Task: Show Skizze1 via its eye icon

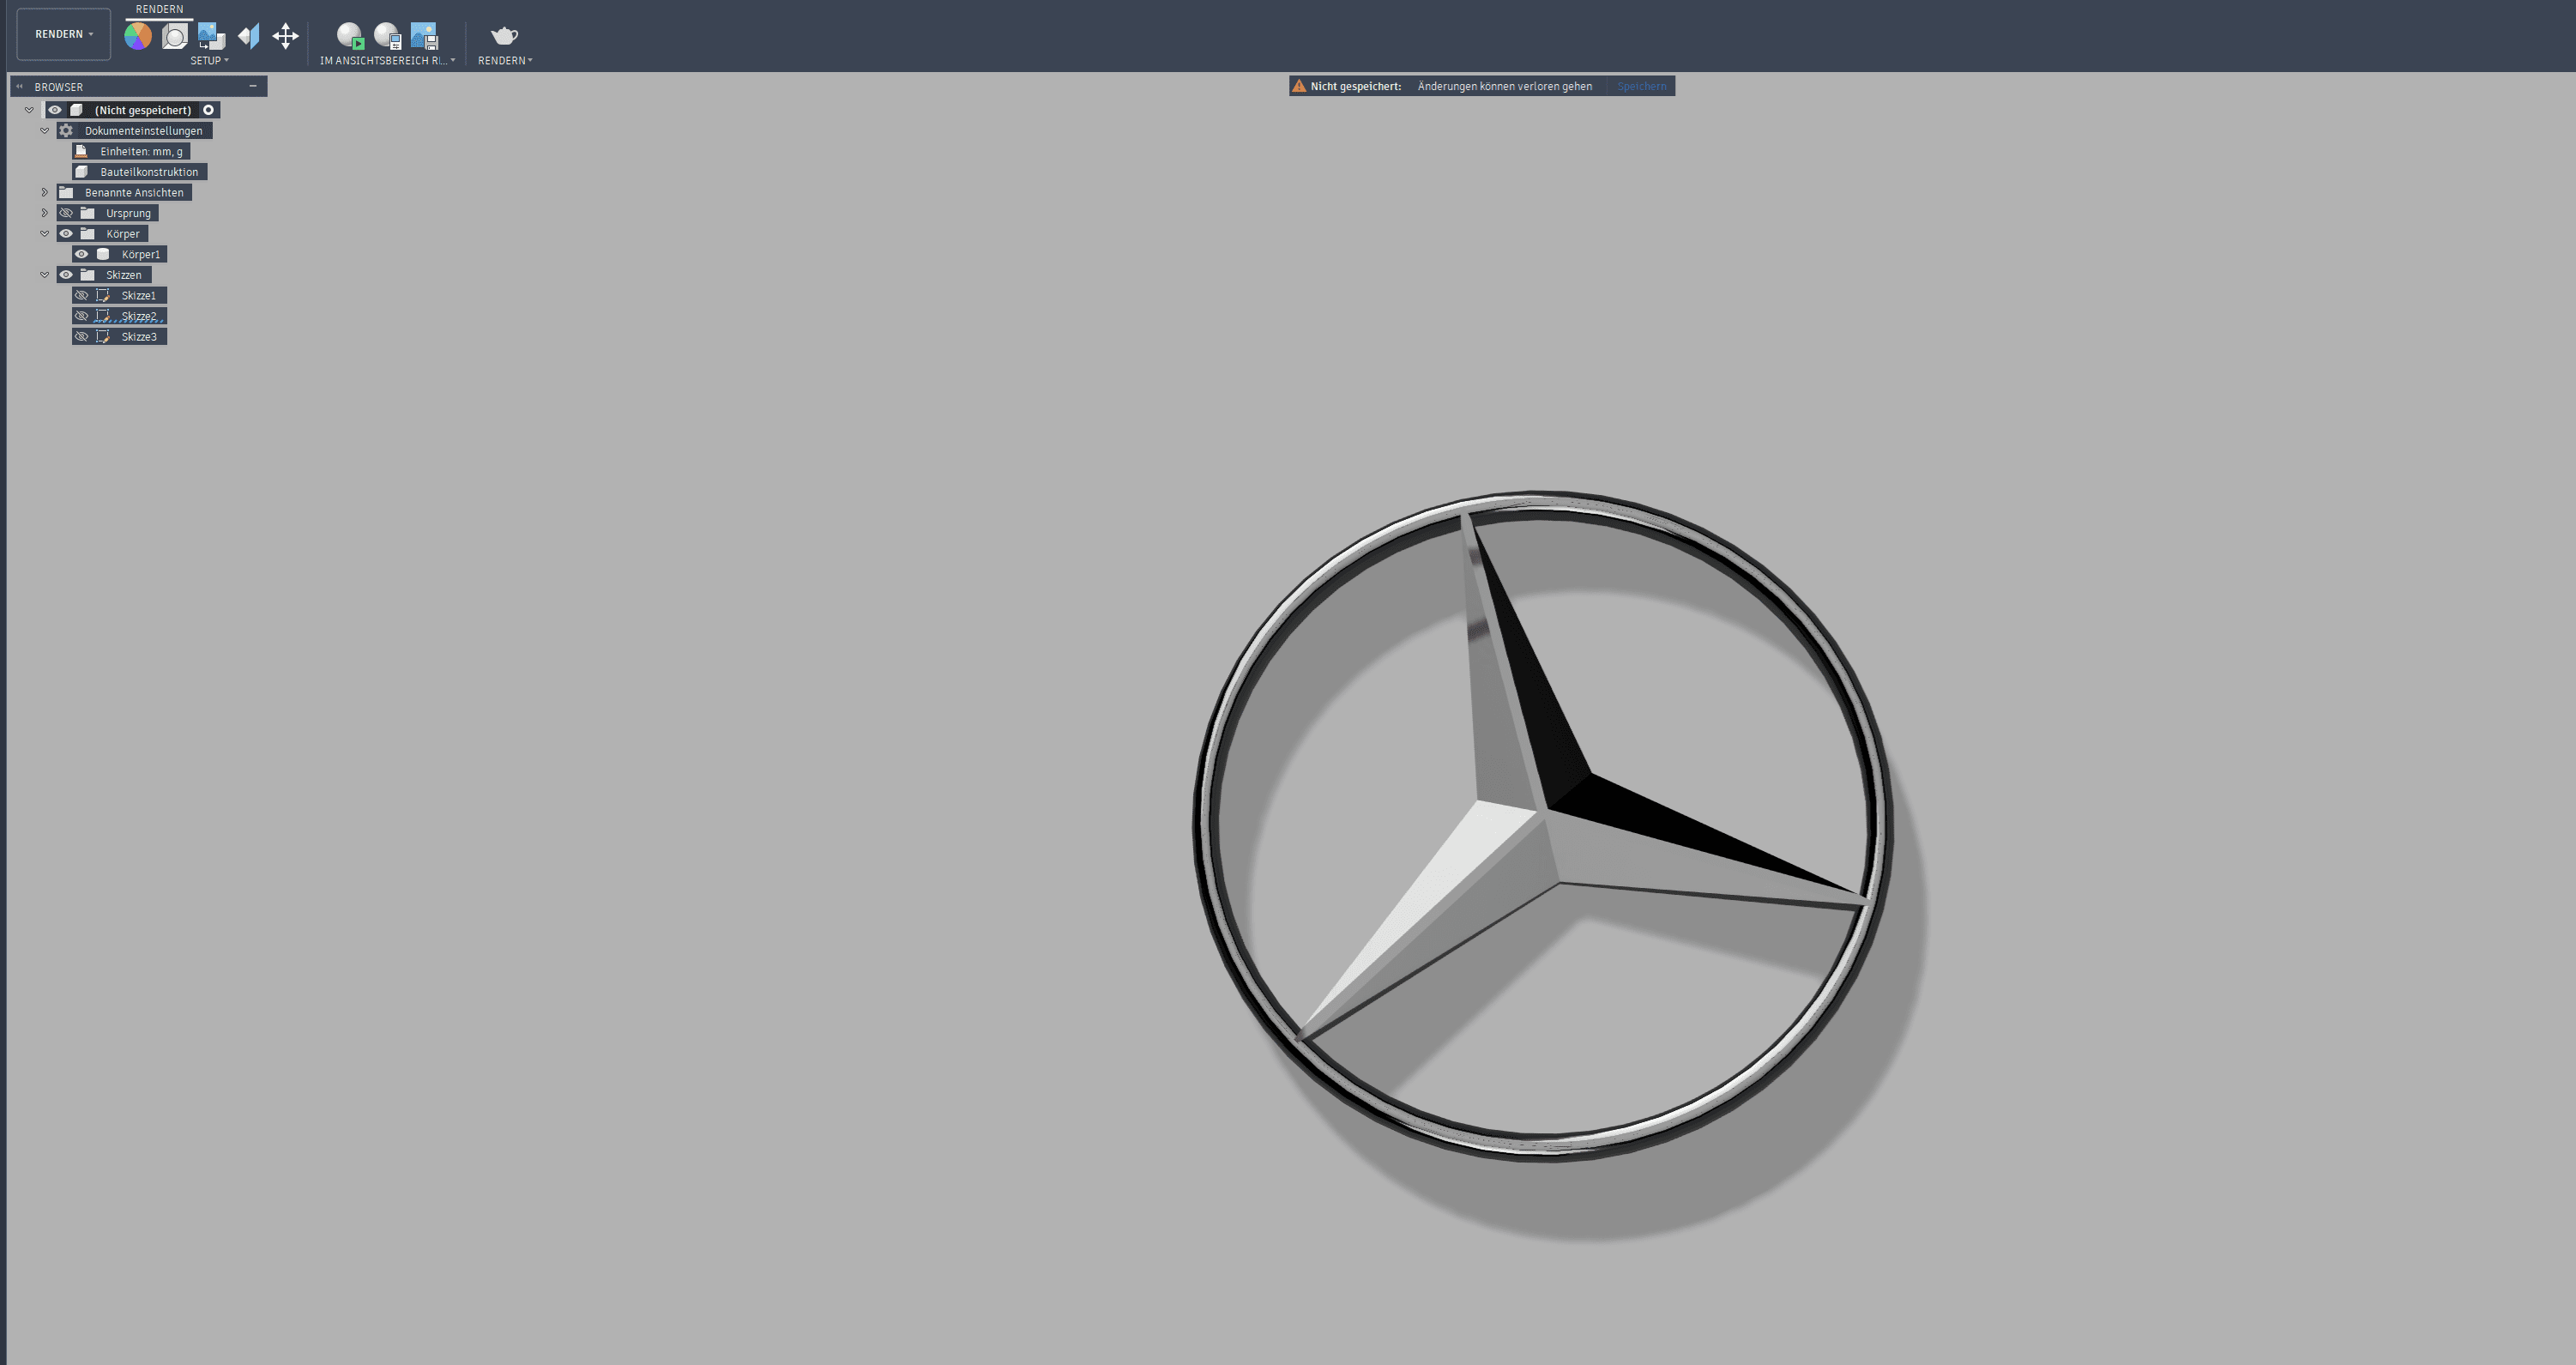Action: click(x=82, y=295)
